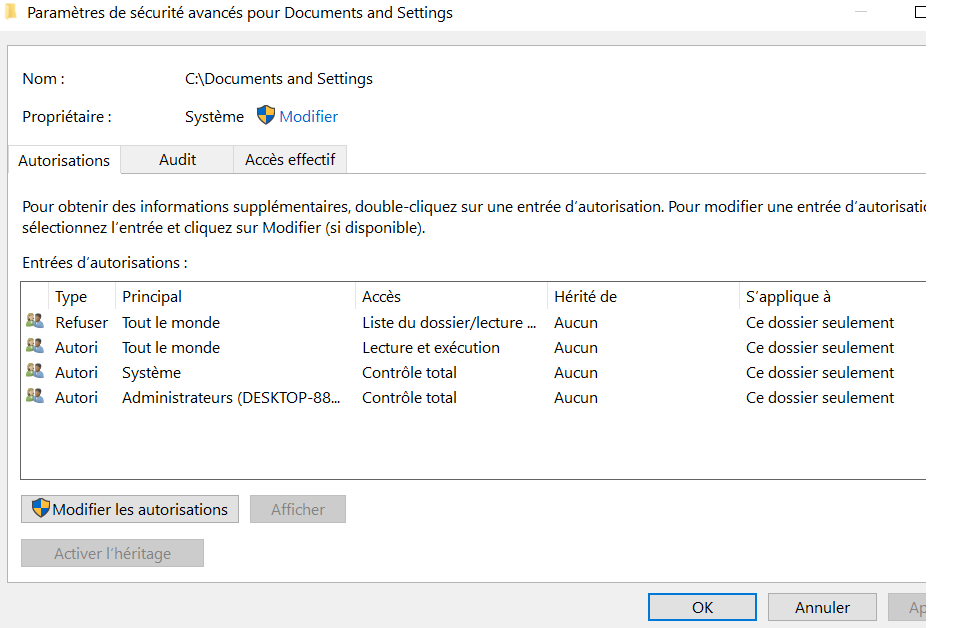Viewport: 970px width, 628px height.
Task: Click the shield icon next to Modifier
Action: [x=265, y=116]
